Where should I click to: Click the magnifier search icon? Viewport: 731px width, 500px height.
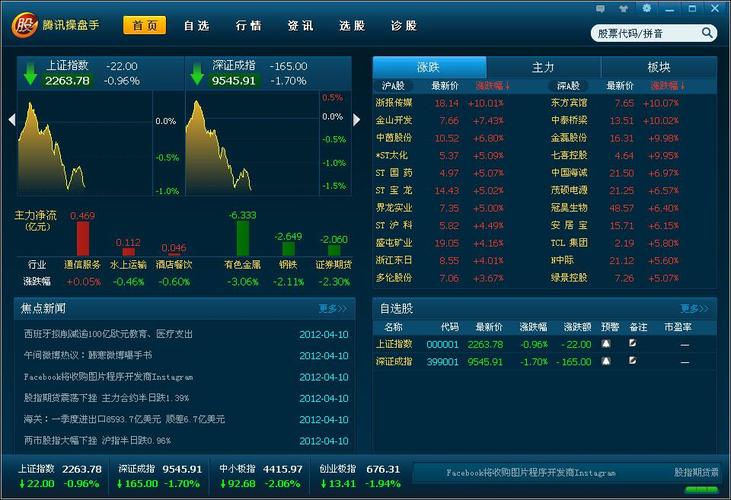tap(706, 33)
